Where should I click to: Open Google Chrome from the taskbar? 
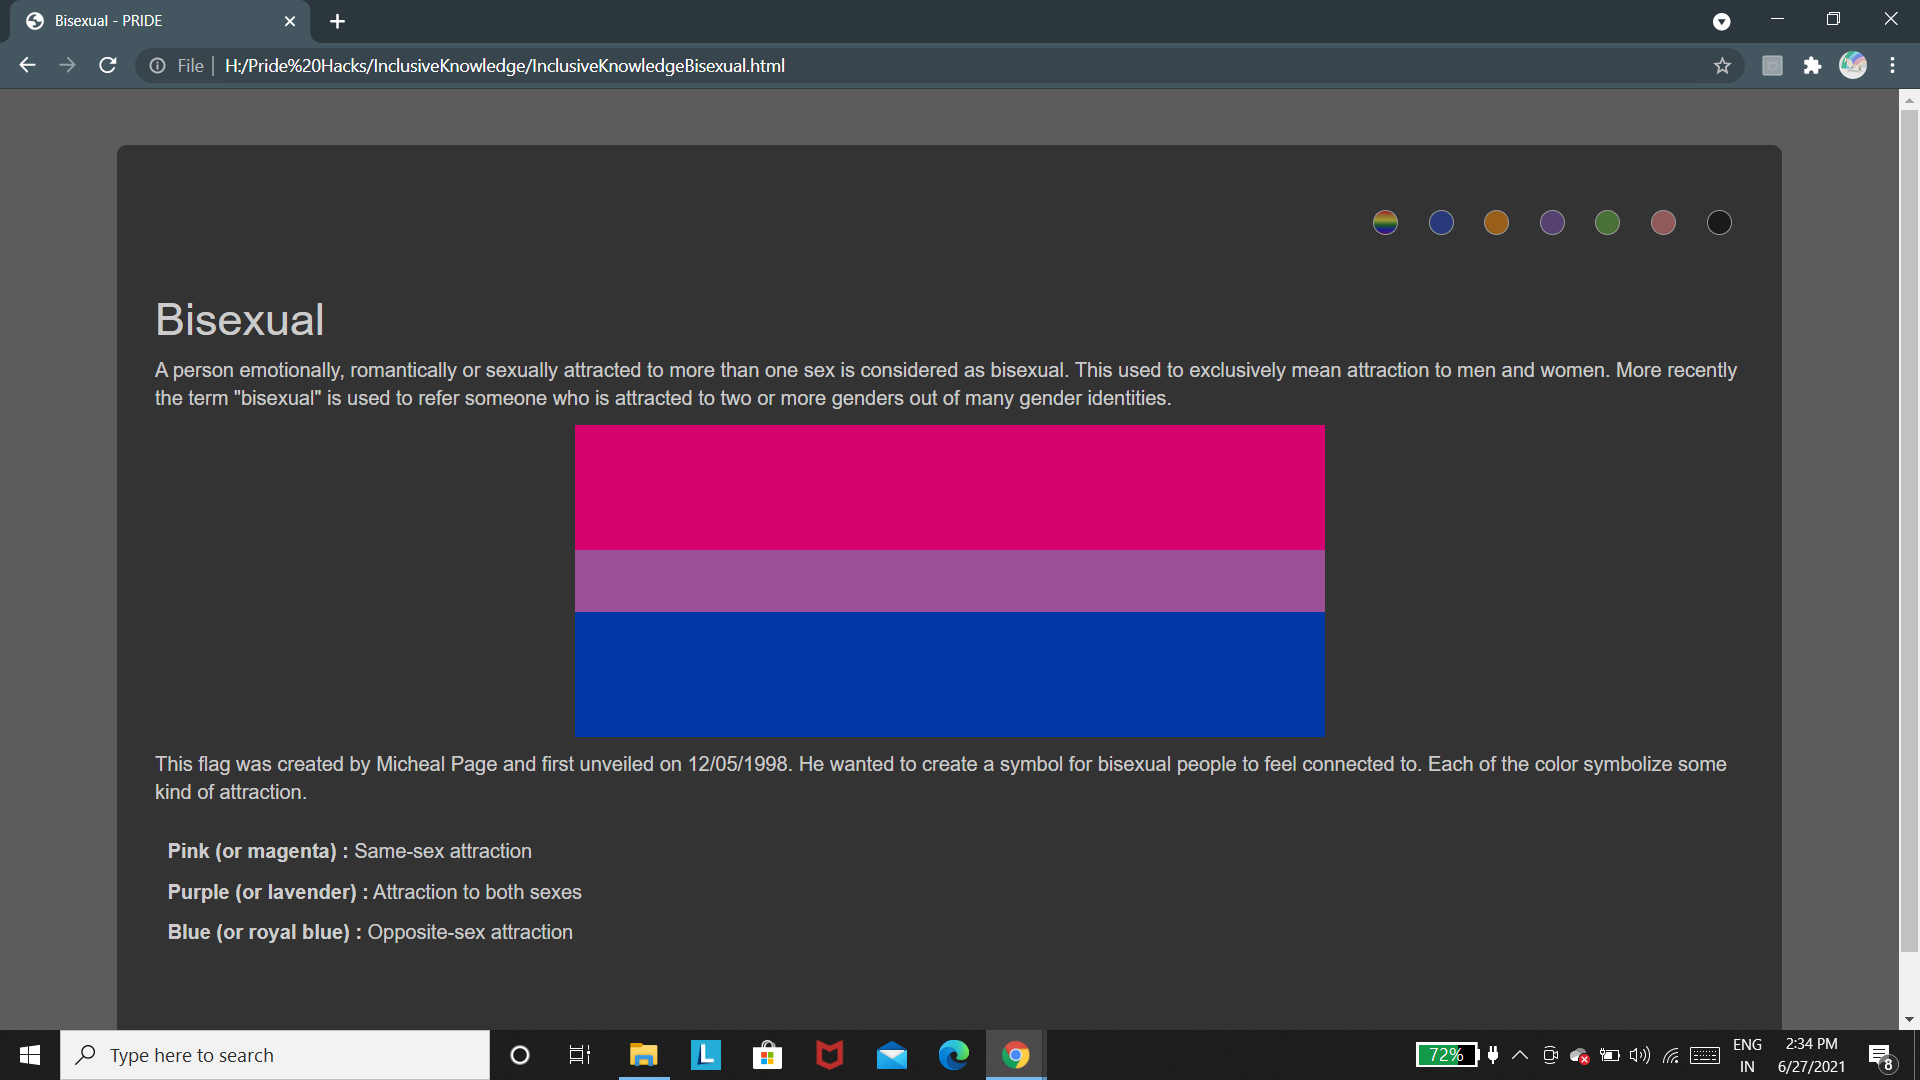pyautogui.click(x=1015, y=1054)
